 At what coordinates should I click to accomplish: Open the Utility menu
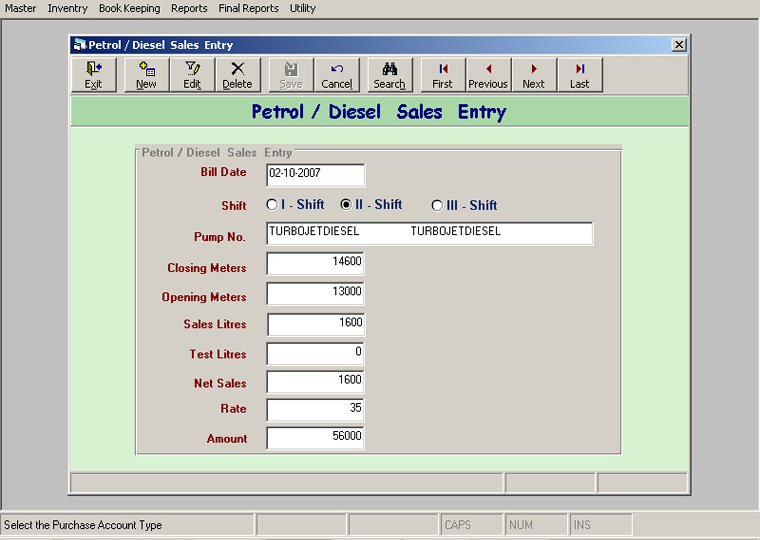(302, 8)
